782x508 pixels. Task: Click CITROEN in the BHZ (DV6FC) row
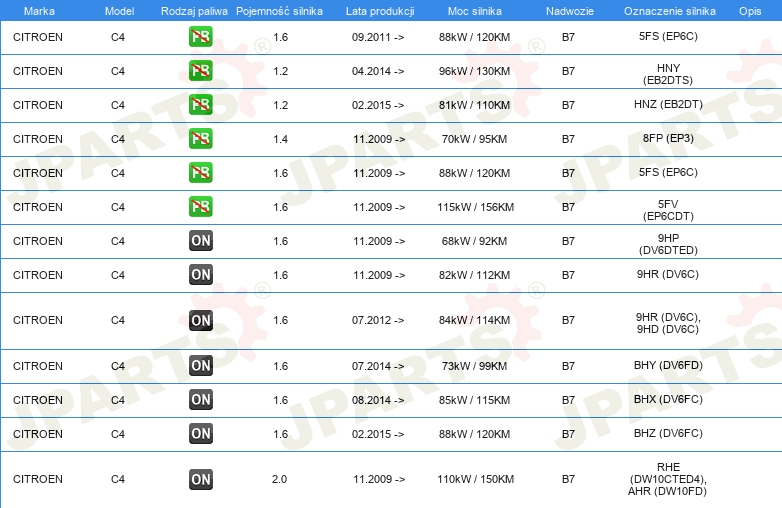coord(38,434)
